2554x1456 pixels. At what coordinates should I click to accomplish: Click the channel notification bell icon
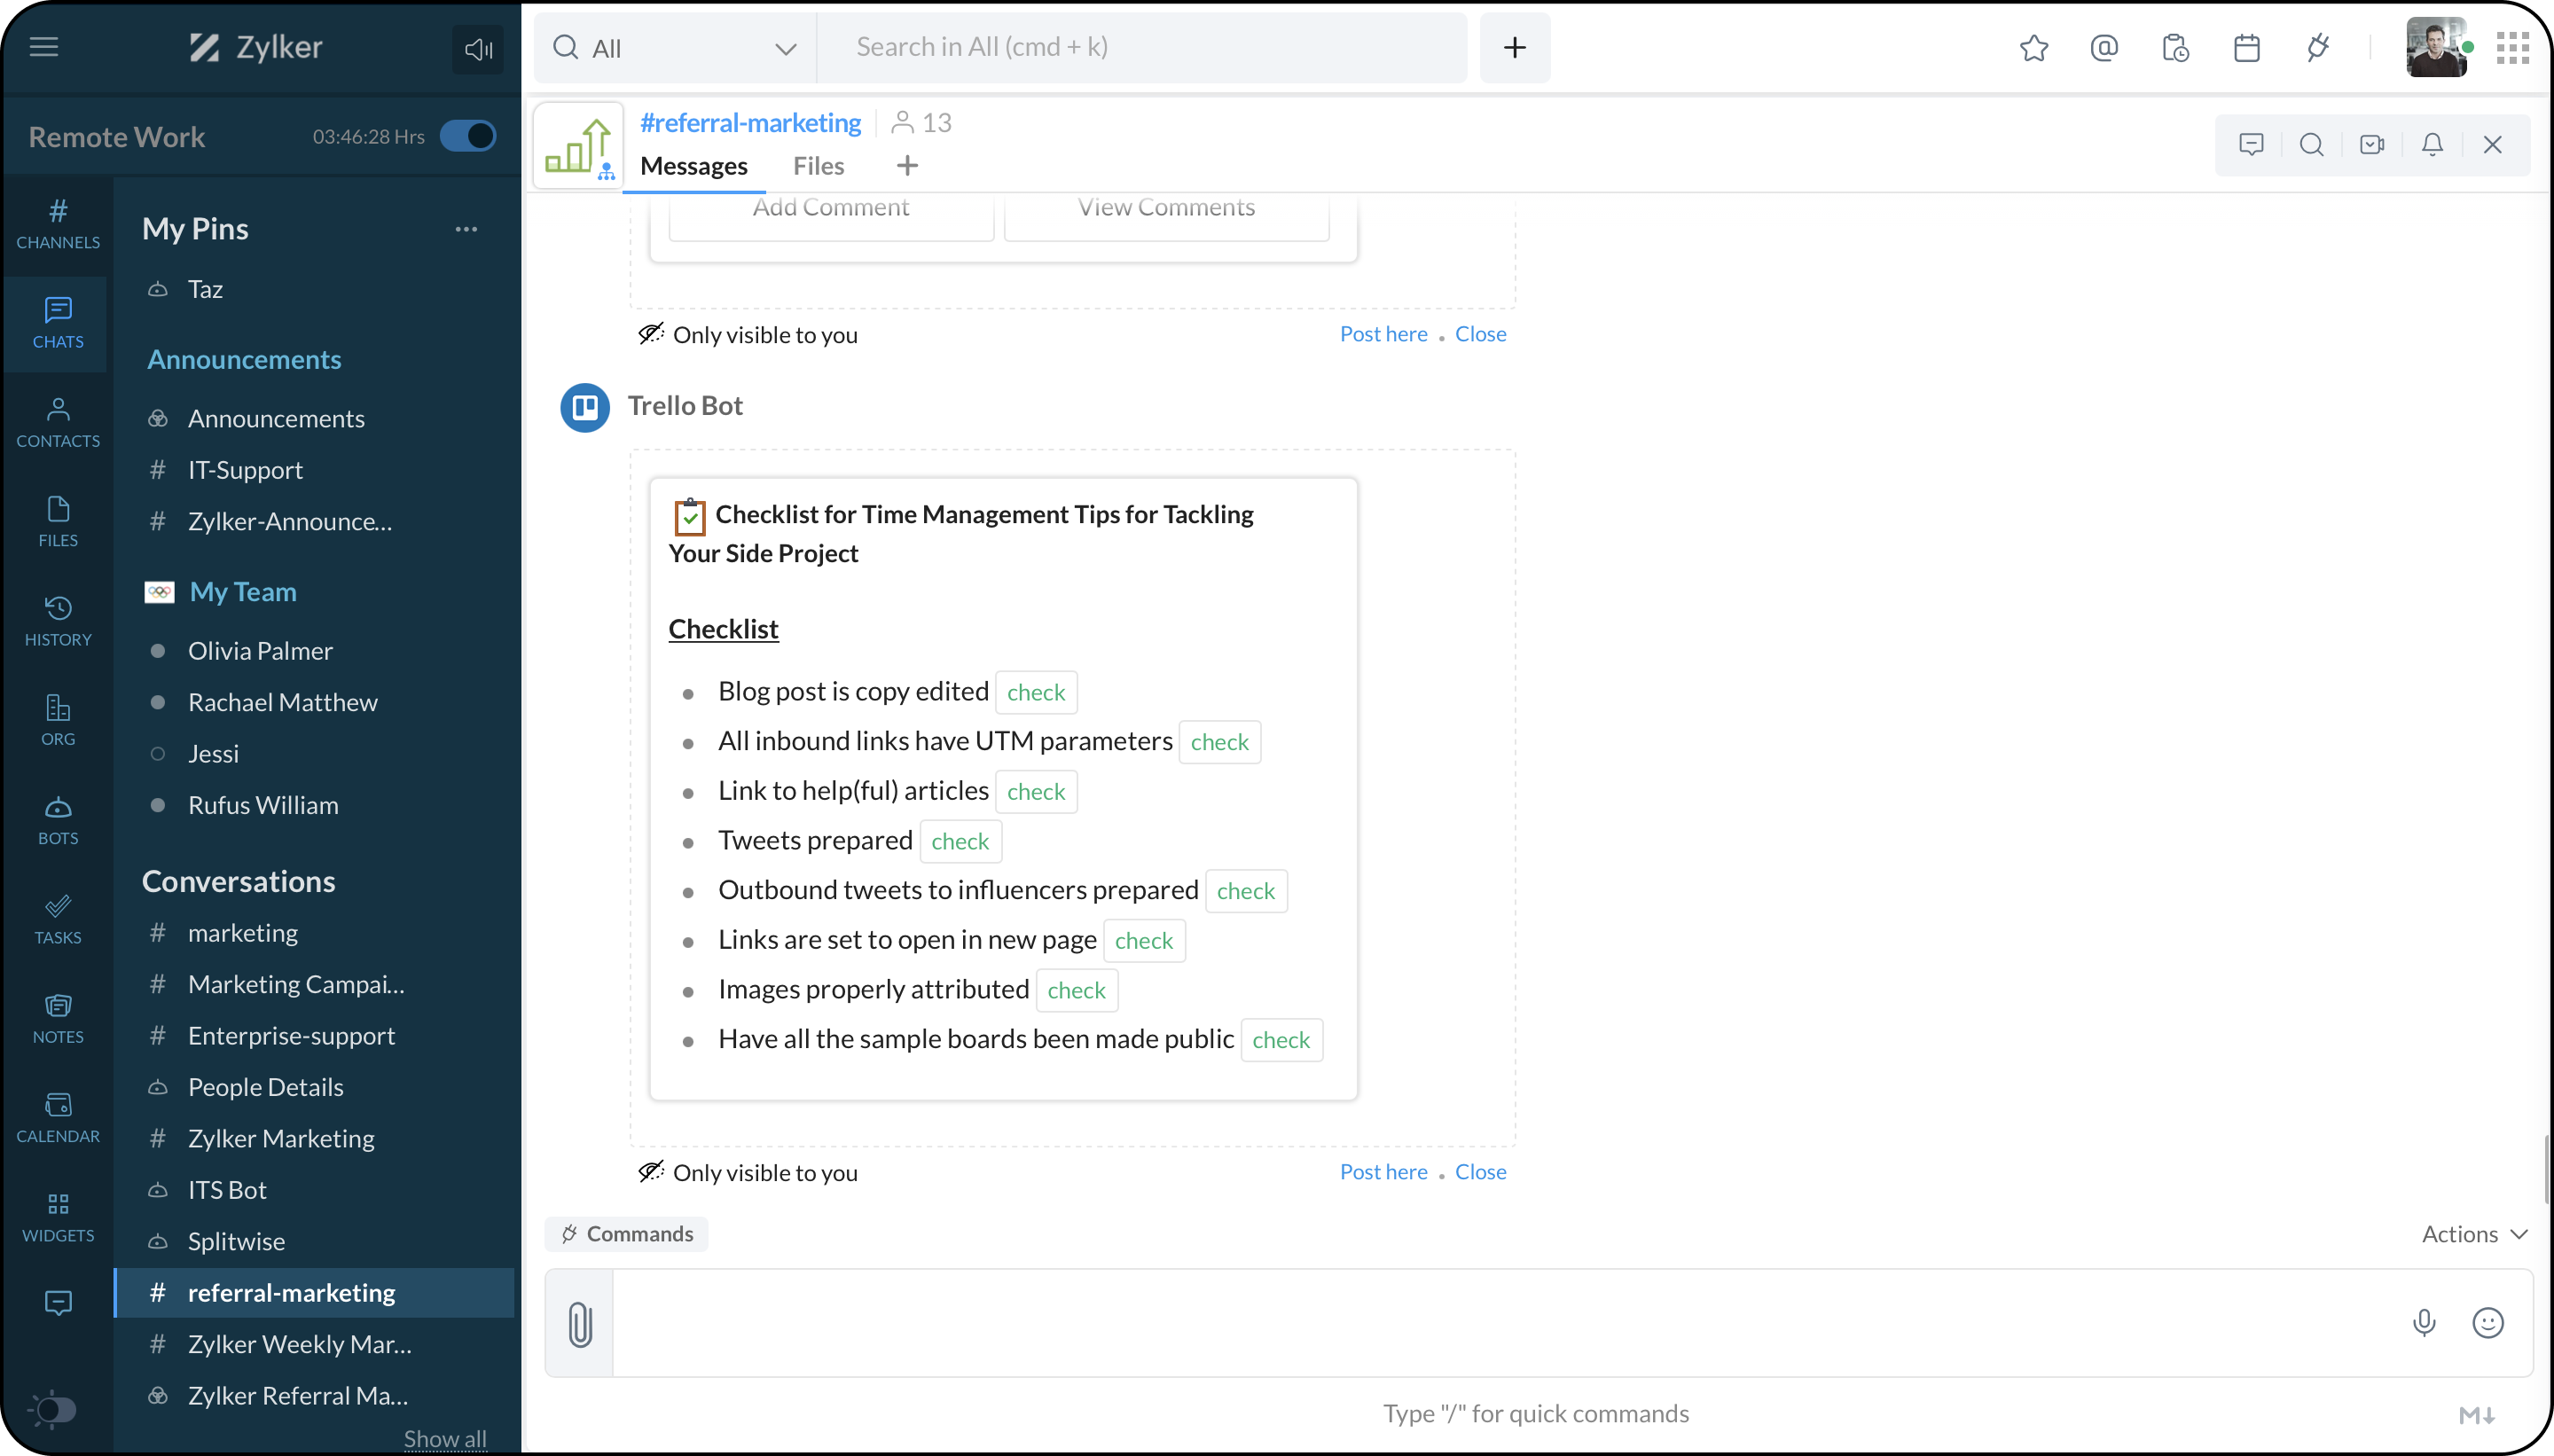coord(2432,145)
